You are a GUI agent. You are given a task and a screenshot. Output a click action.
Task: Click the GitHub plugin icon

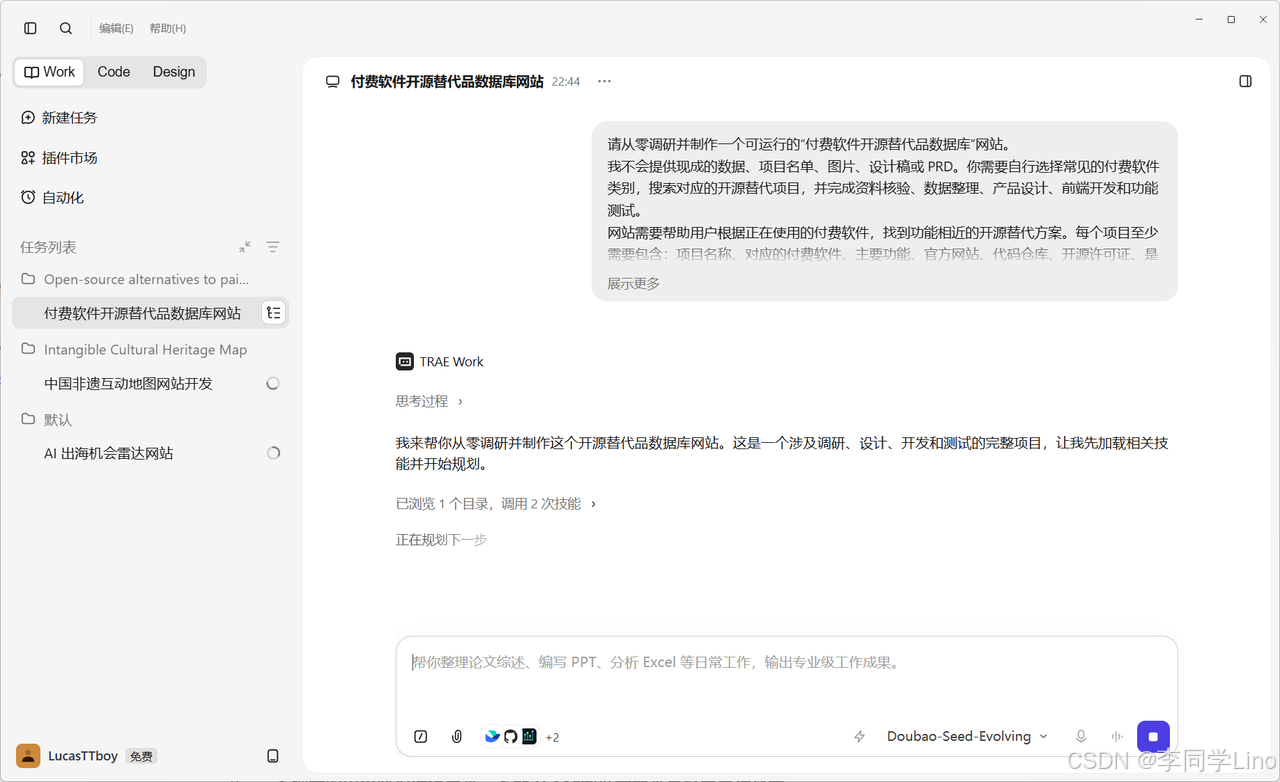(510, 737)
